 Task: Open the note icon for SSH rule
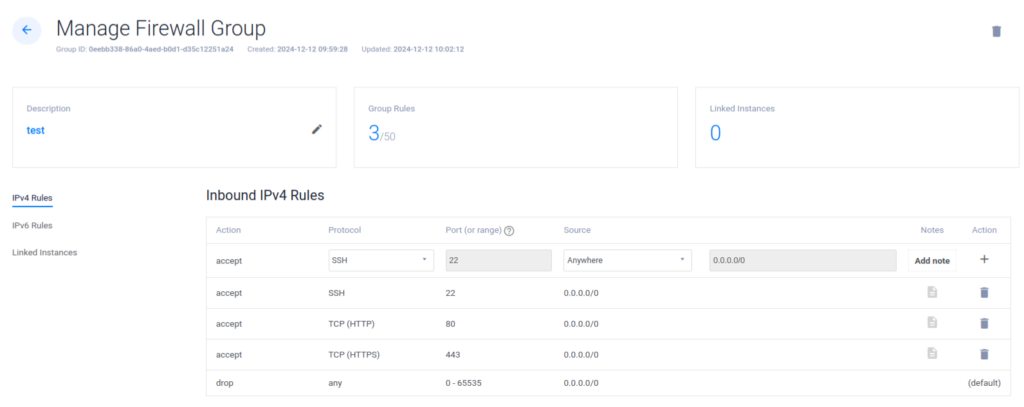click(932, 292)
